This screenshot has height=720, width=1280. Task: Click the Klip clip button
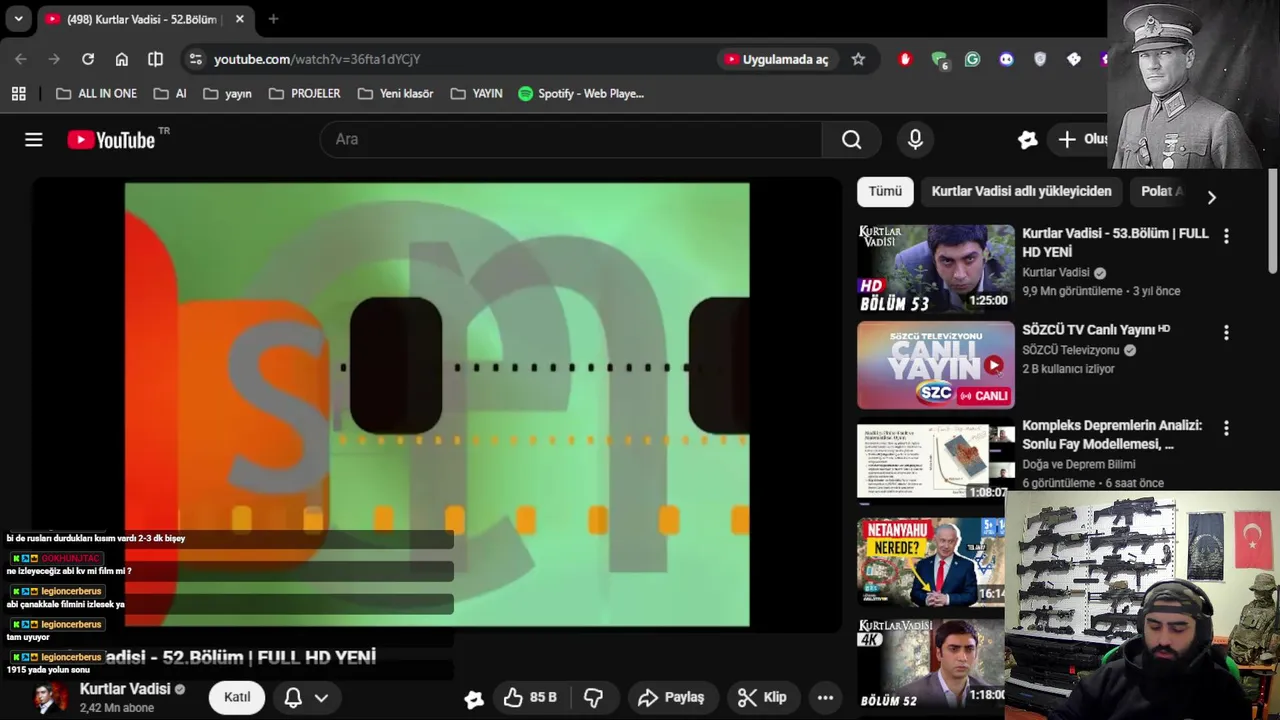[x=762, y=698]
